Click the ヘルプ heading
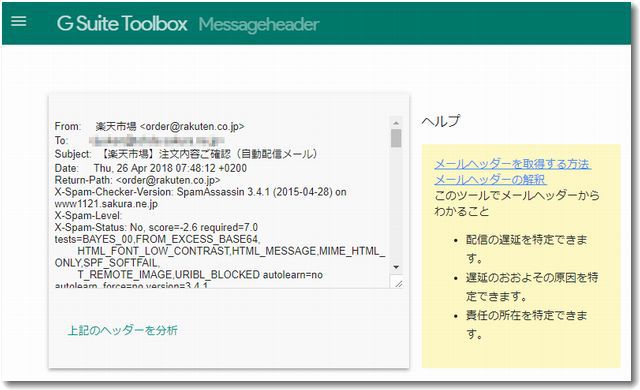 coord(441,121)
